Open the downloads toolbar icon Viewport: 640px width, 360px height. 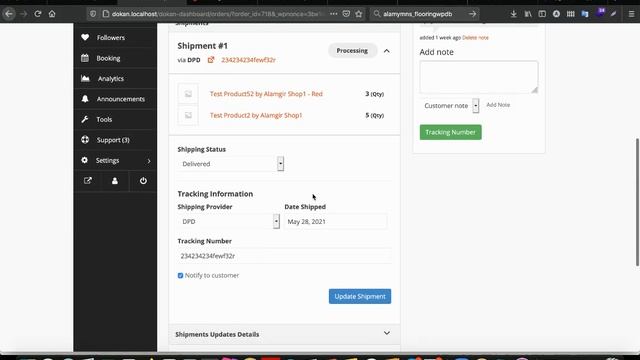tap(513, 14)
